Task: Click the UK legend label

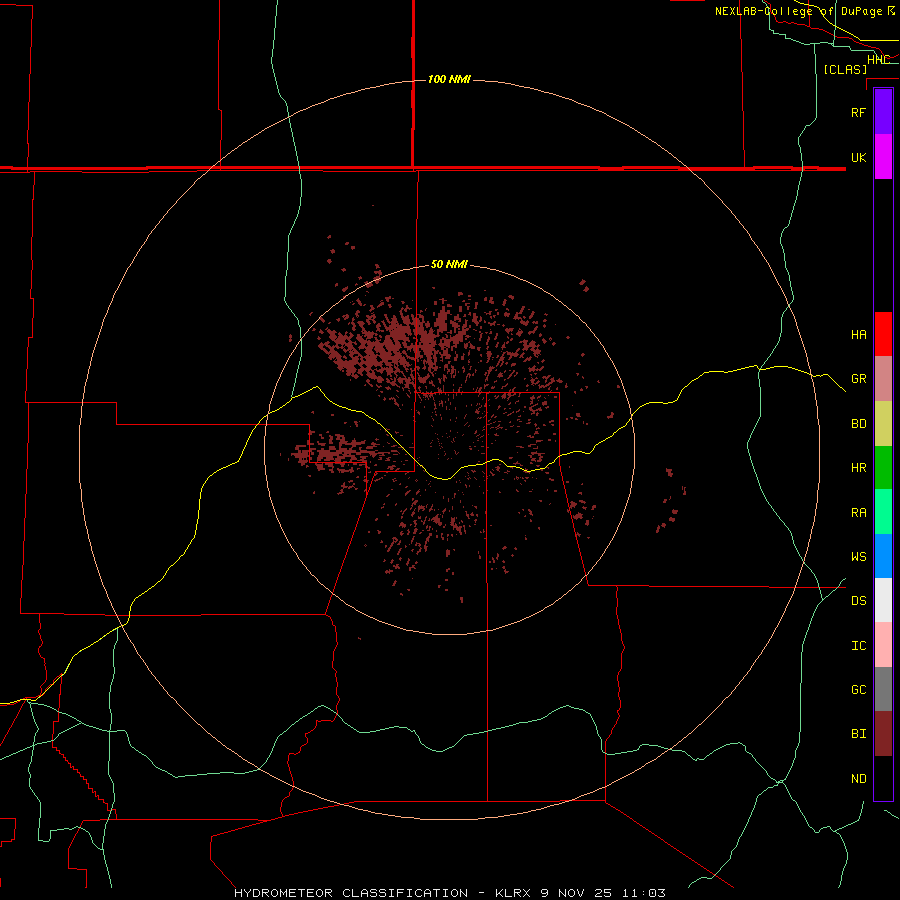Action: [x=858, y=157]
